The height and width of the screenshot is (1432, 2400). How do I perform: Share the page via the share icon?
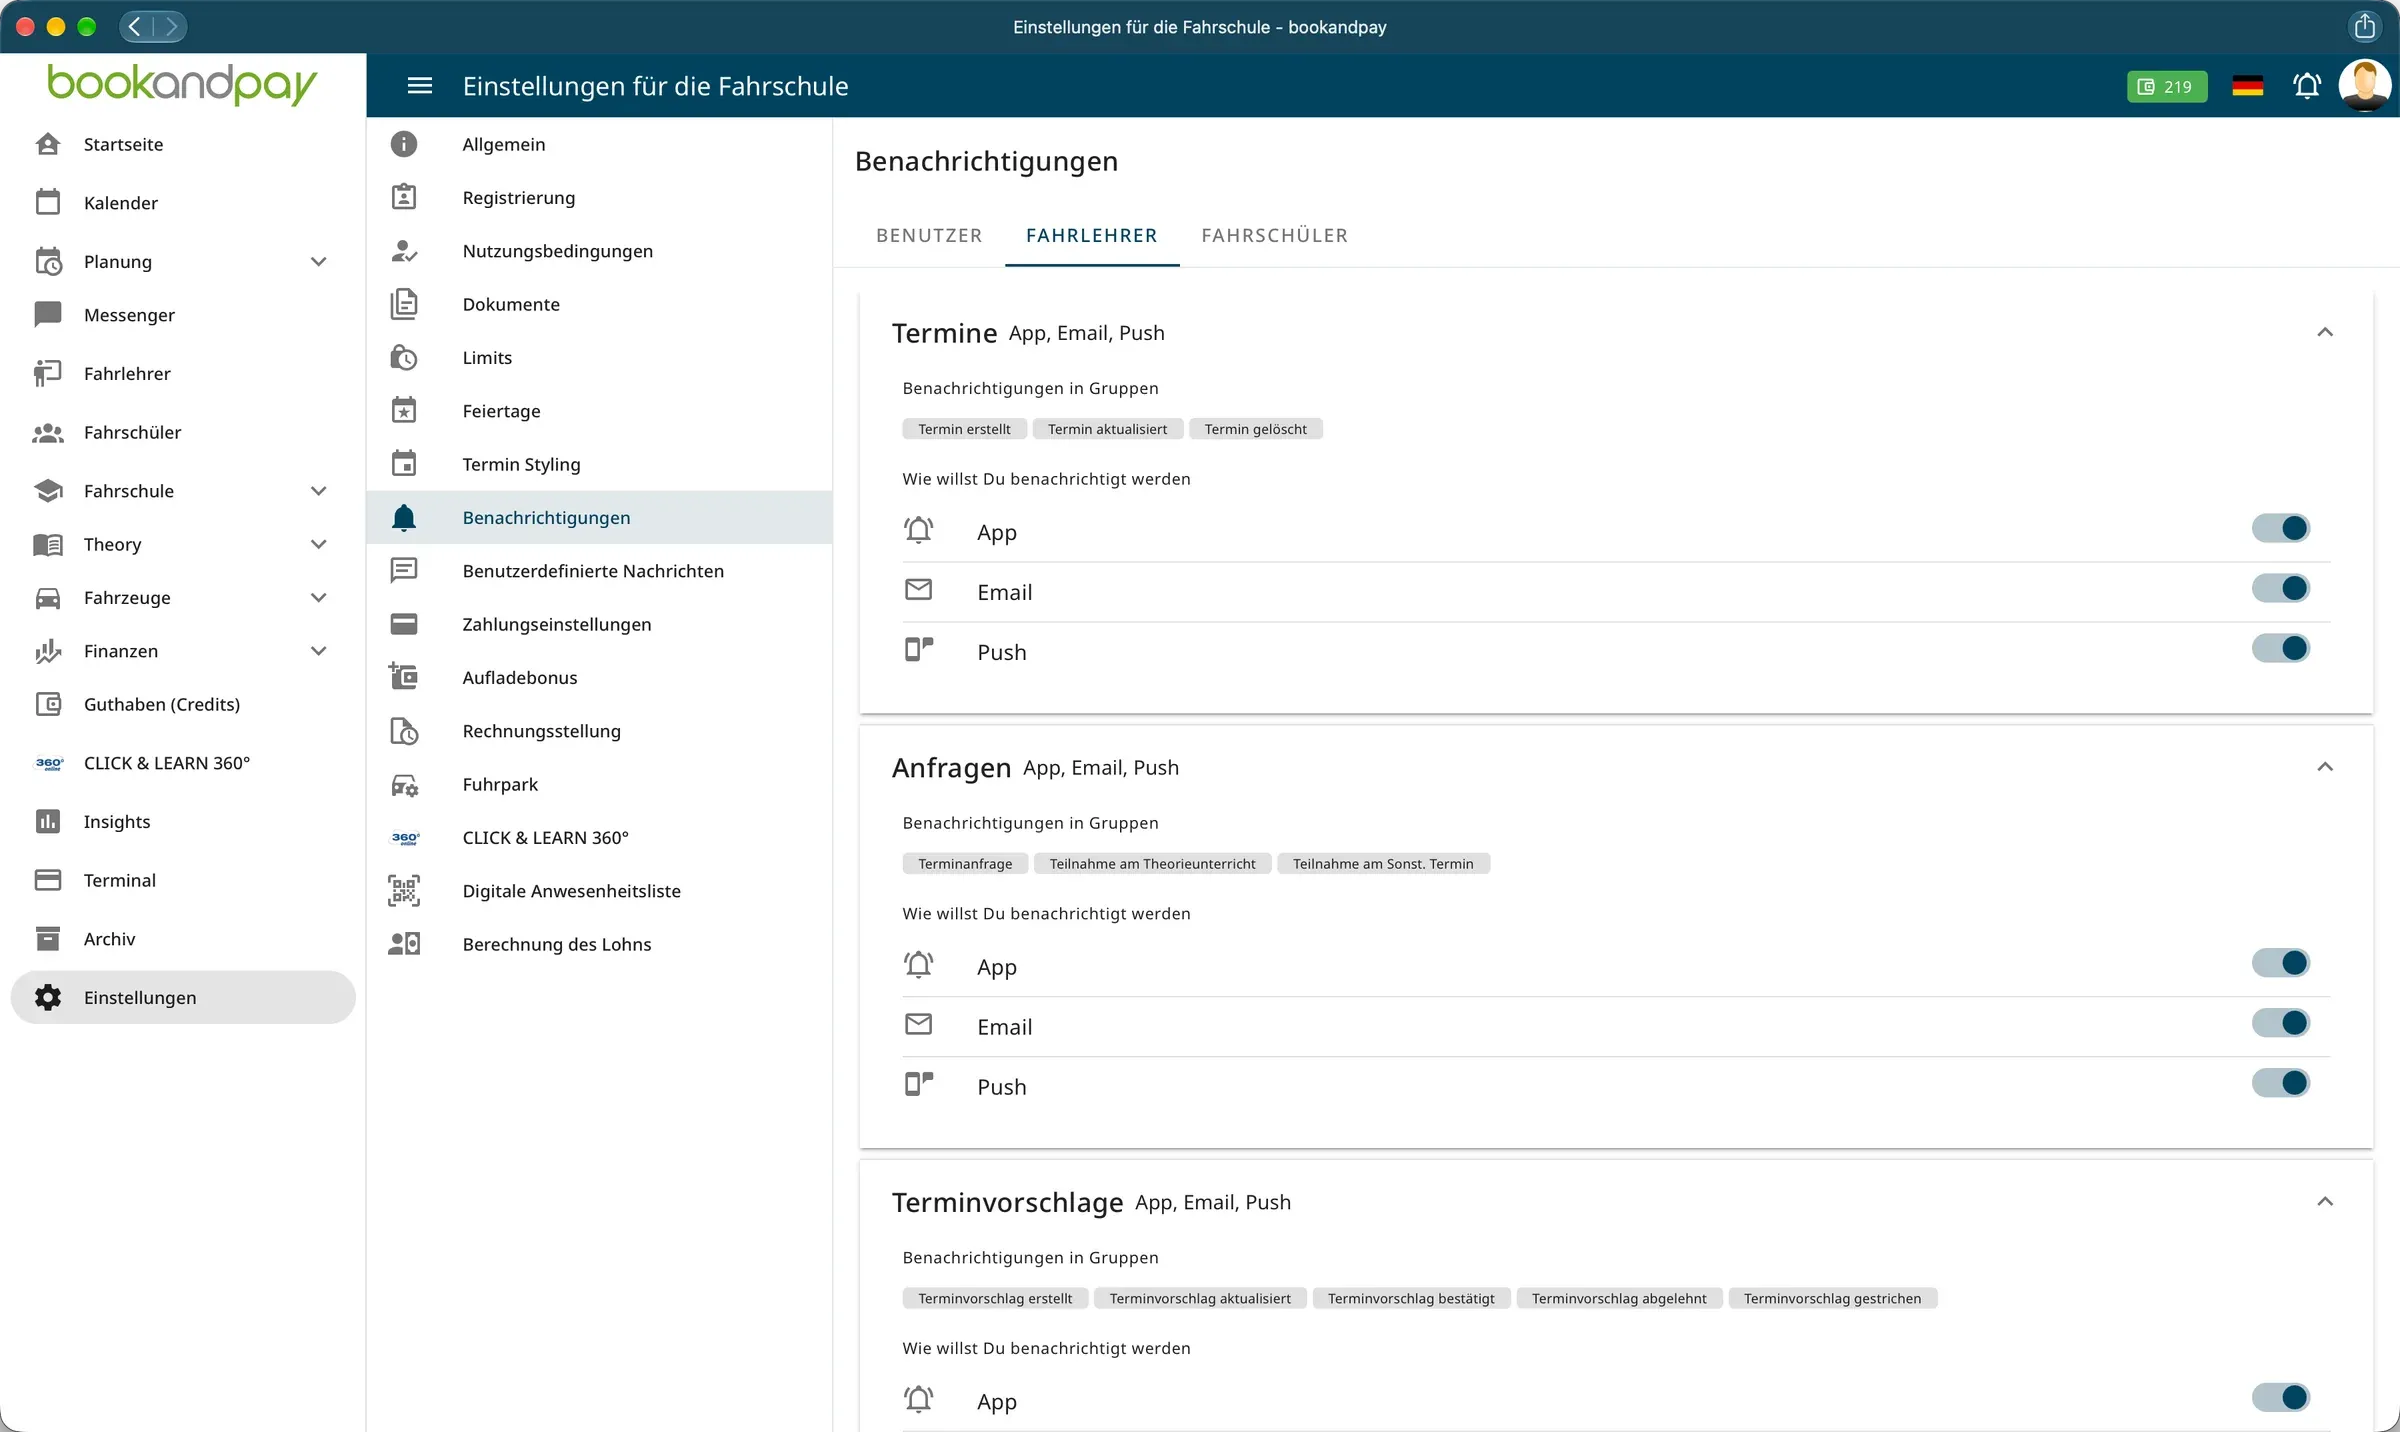[2364, 26]
